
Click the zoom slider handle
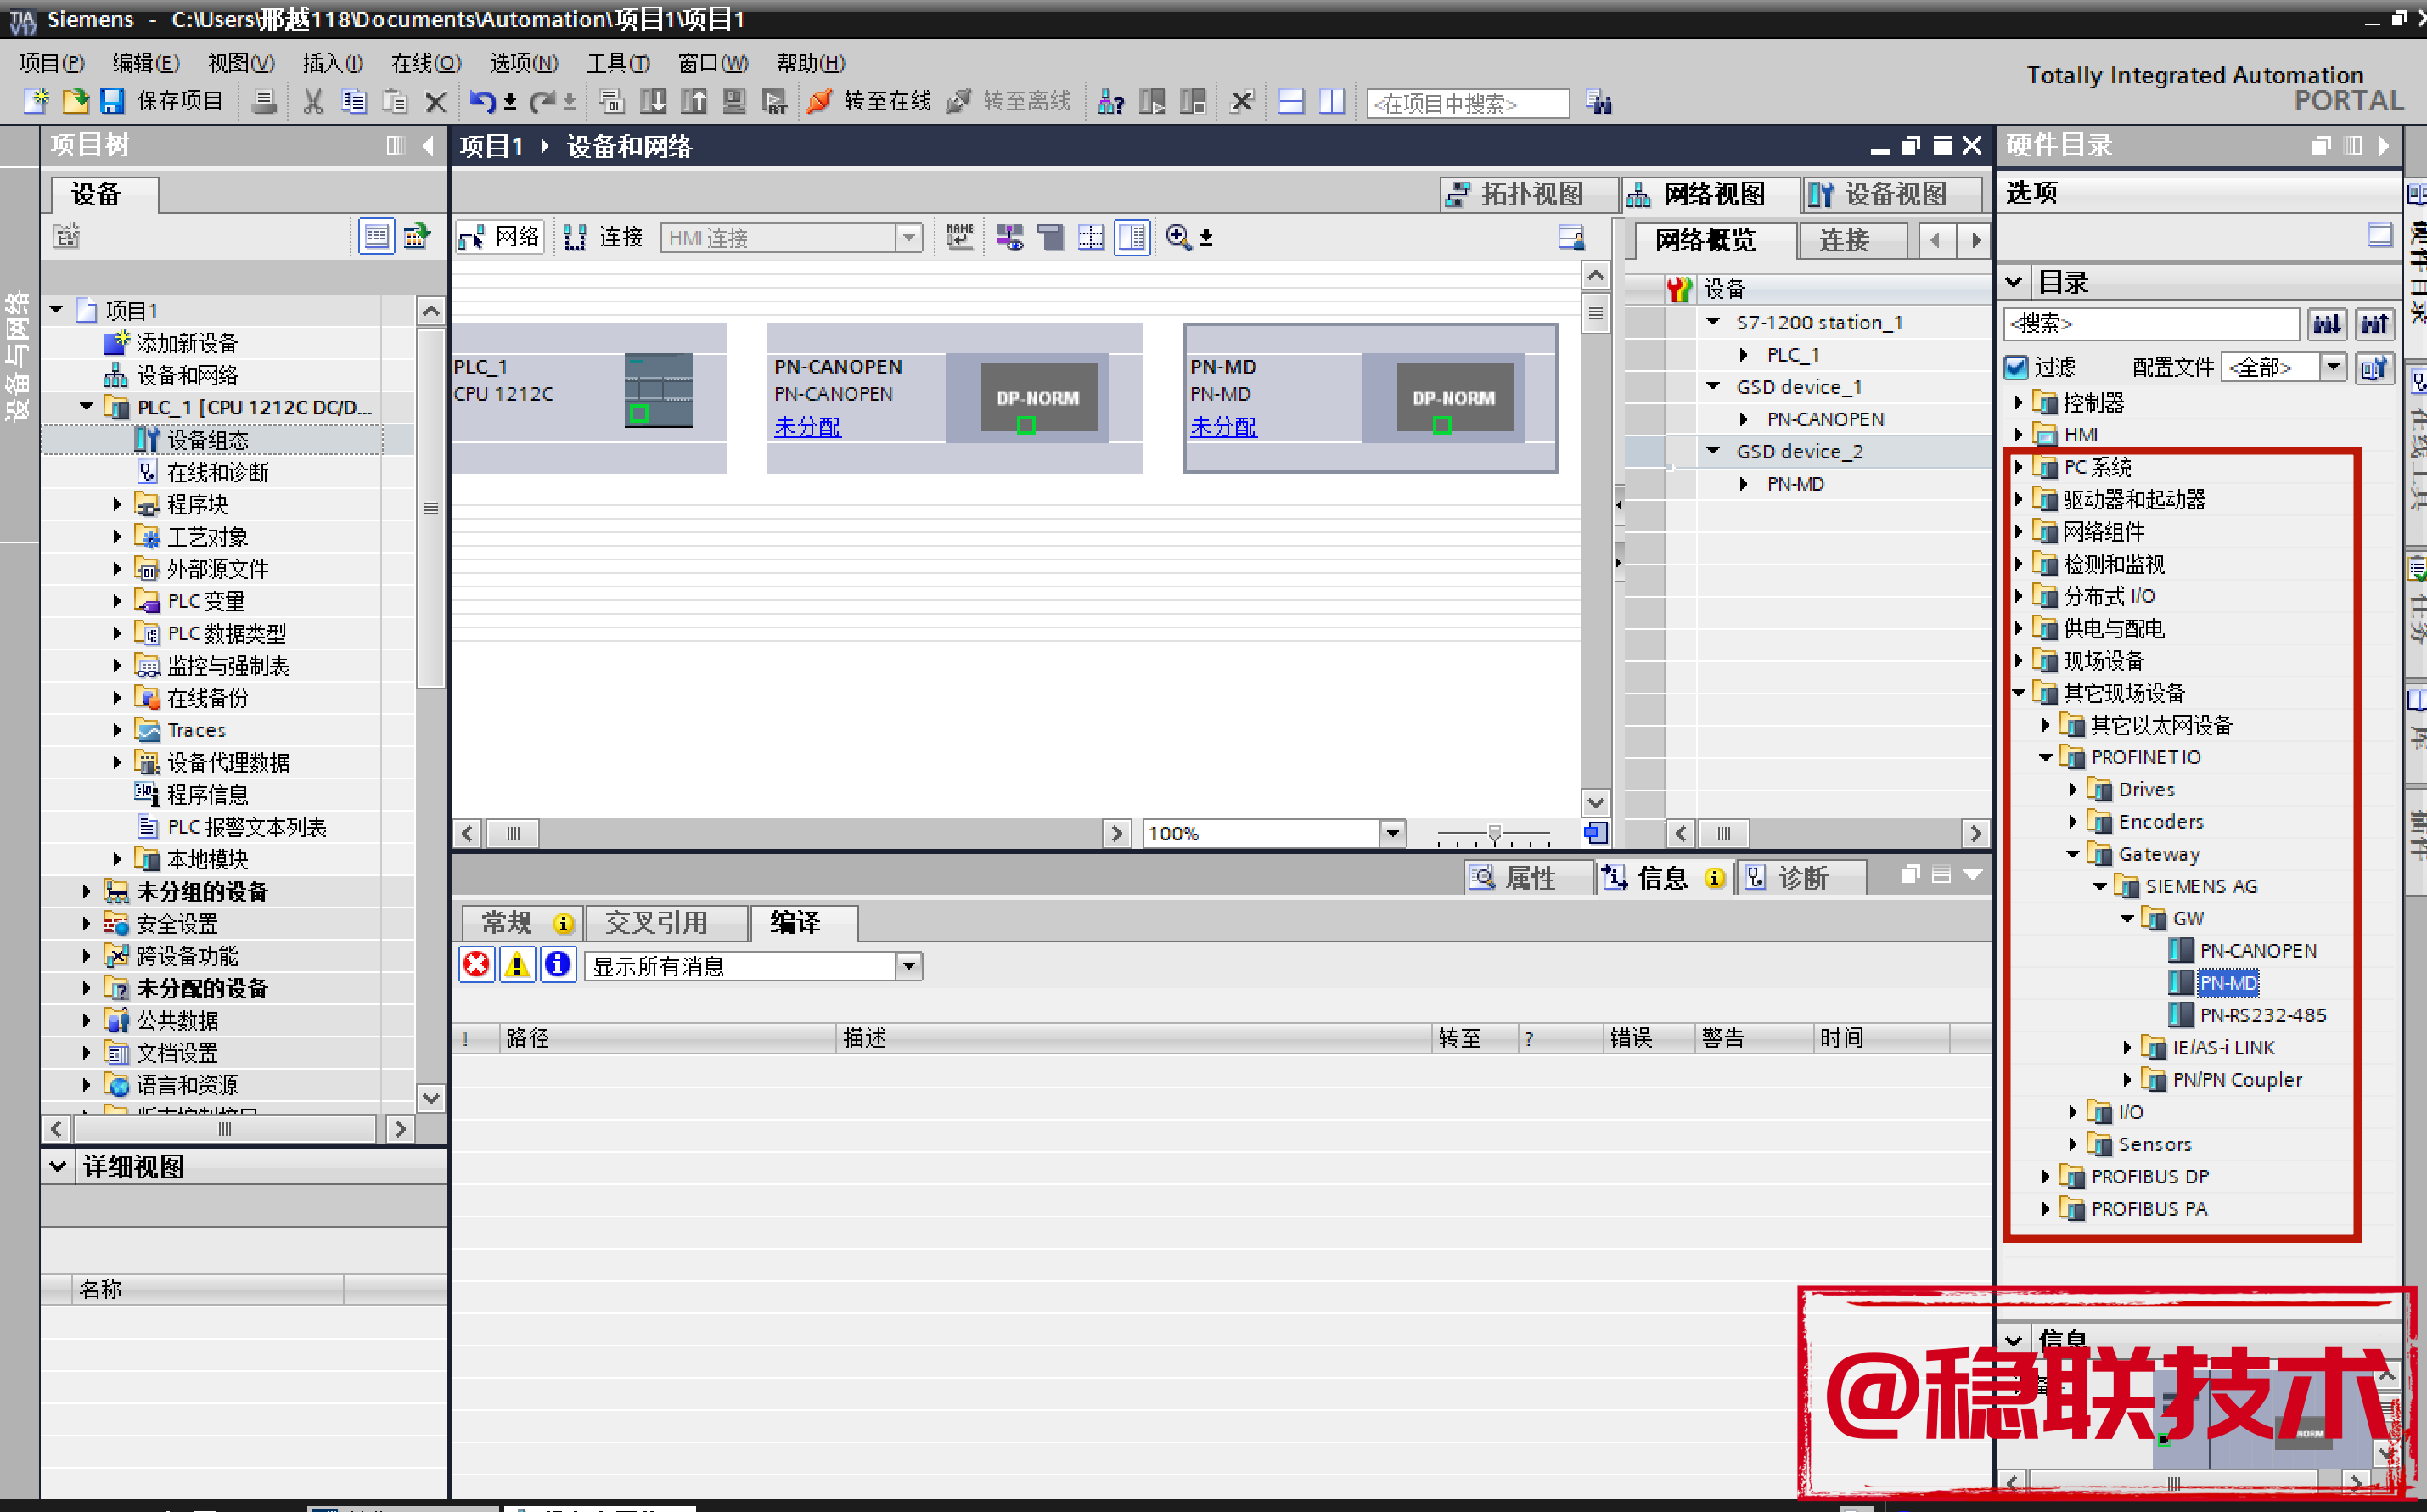1494,833
